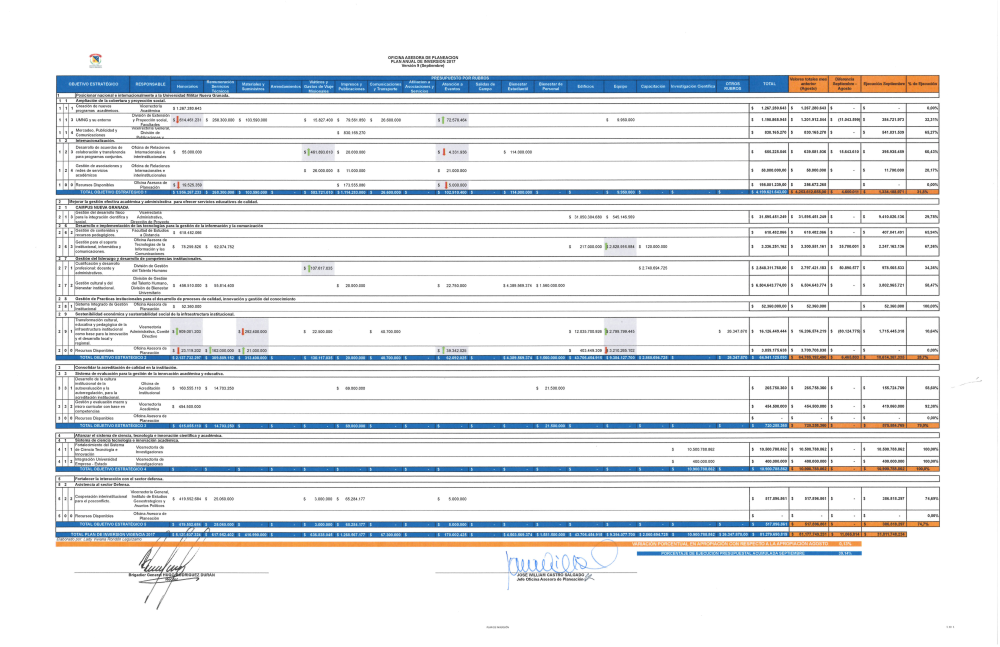Click the 'Internacionalización.' section heading
Image resolution: width=1000 pixels, height=647 pixels.
(95, 140)
